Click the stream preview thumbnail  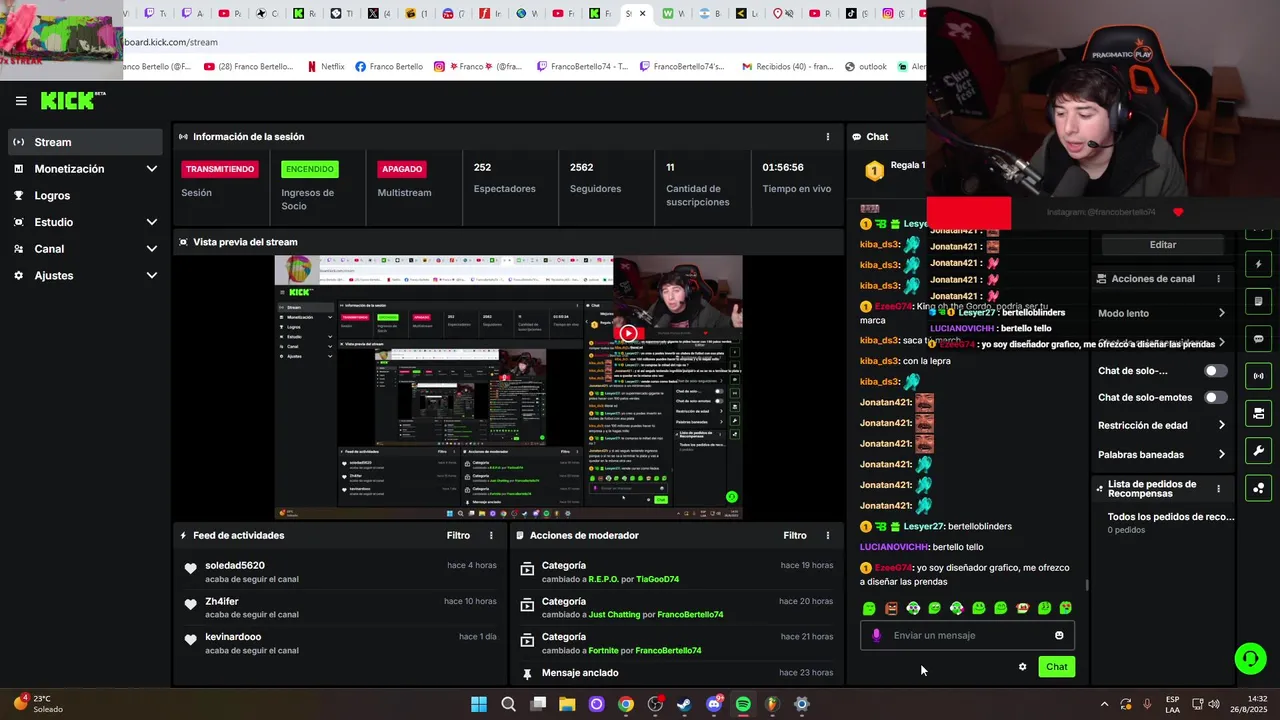click(509, 387)
